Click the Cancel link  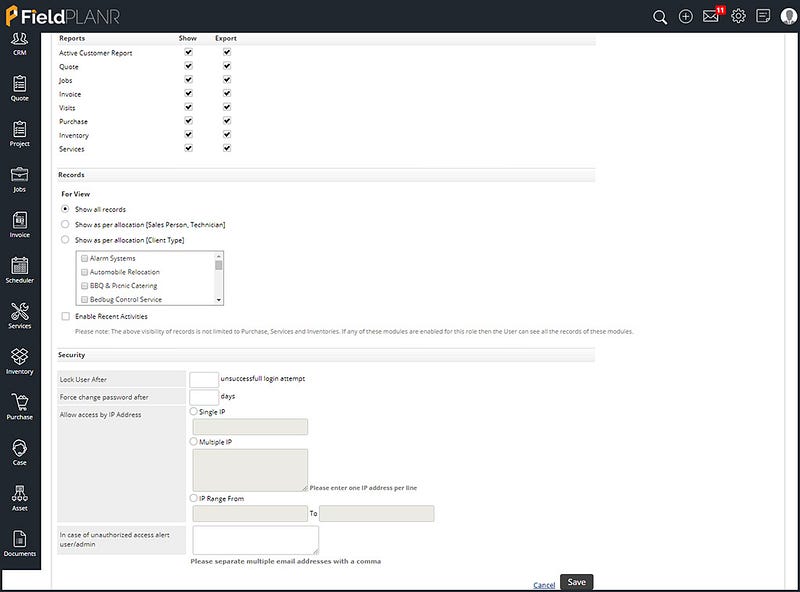544,585
